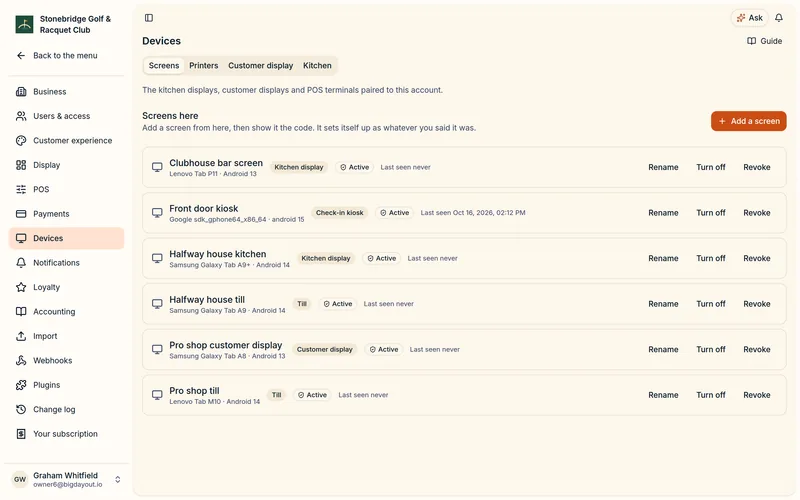Click the screen icon of Pro shop till
This screenshot has height=500, width=800.
(x=157, y=395)
